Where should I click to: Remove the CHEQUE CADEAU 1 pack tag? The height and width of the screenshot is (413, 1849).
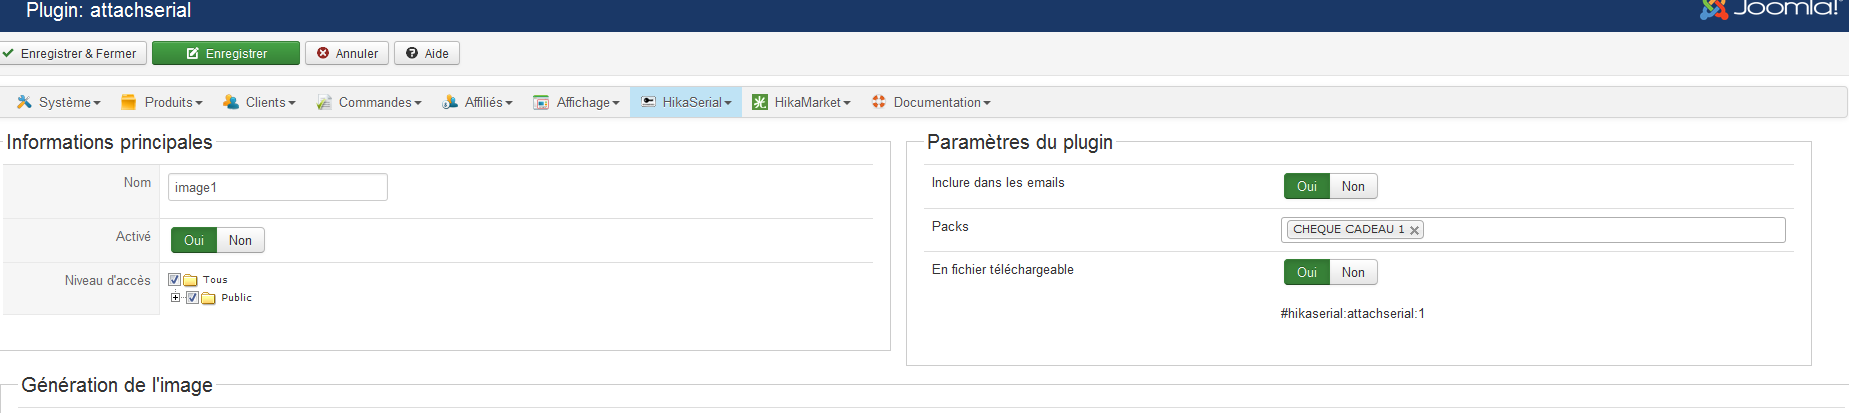(x=1414, y=230)
